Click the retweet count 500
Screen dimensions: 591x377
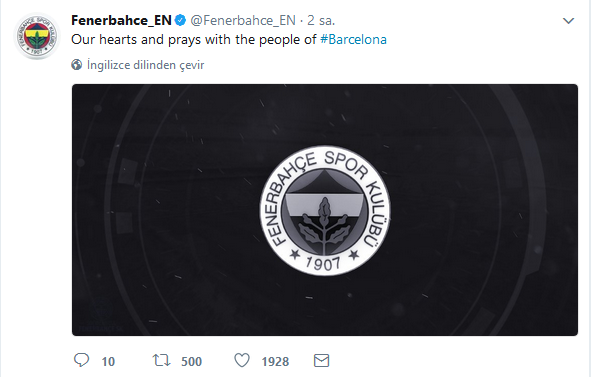[x=191, y=362]
